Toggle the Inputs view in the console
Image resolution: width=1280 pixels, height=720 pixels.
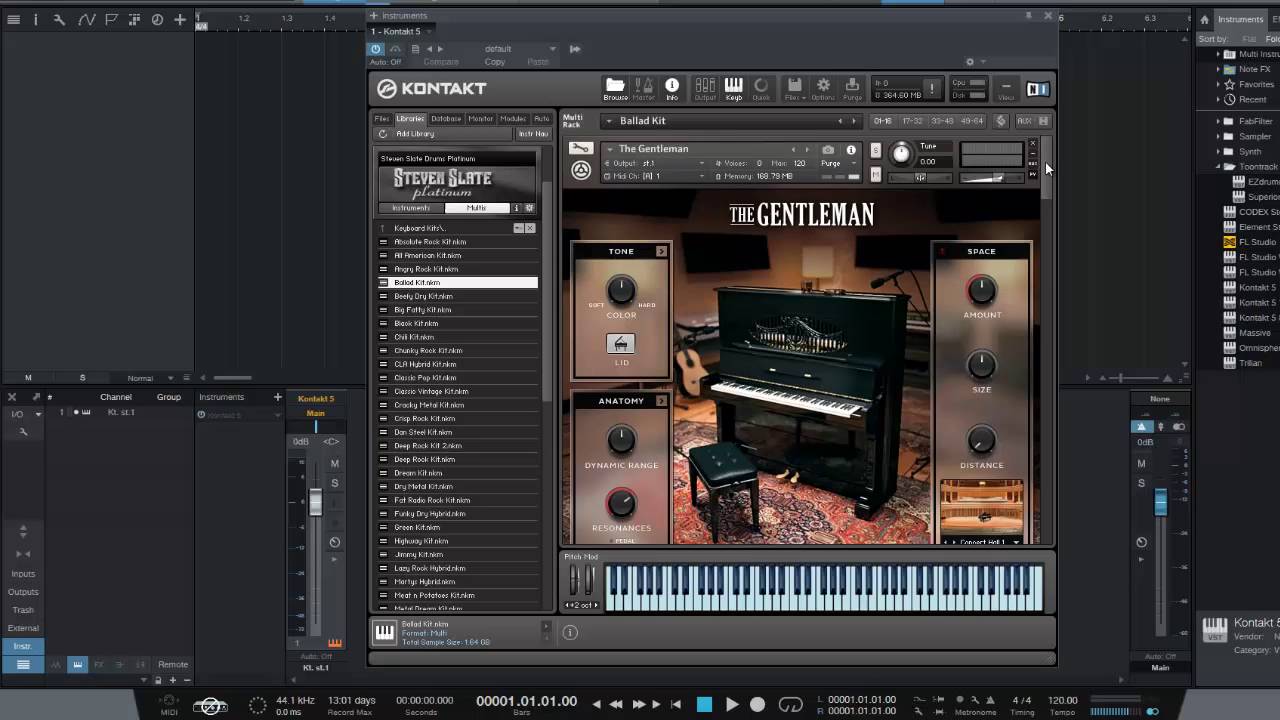point(22,574)
